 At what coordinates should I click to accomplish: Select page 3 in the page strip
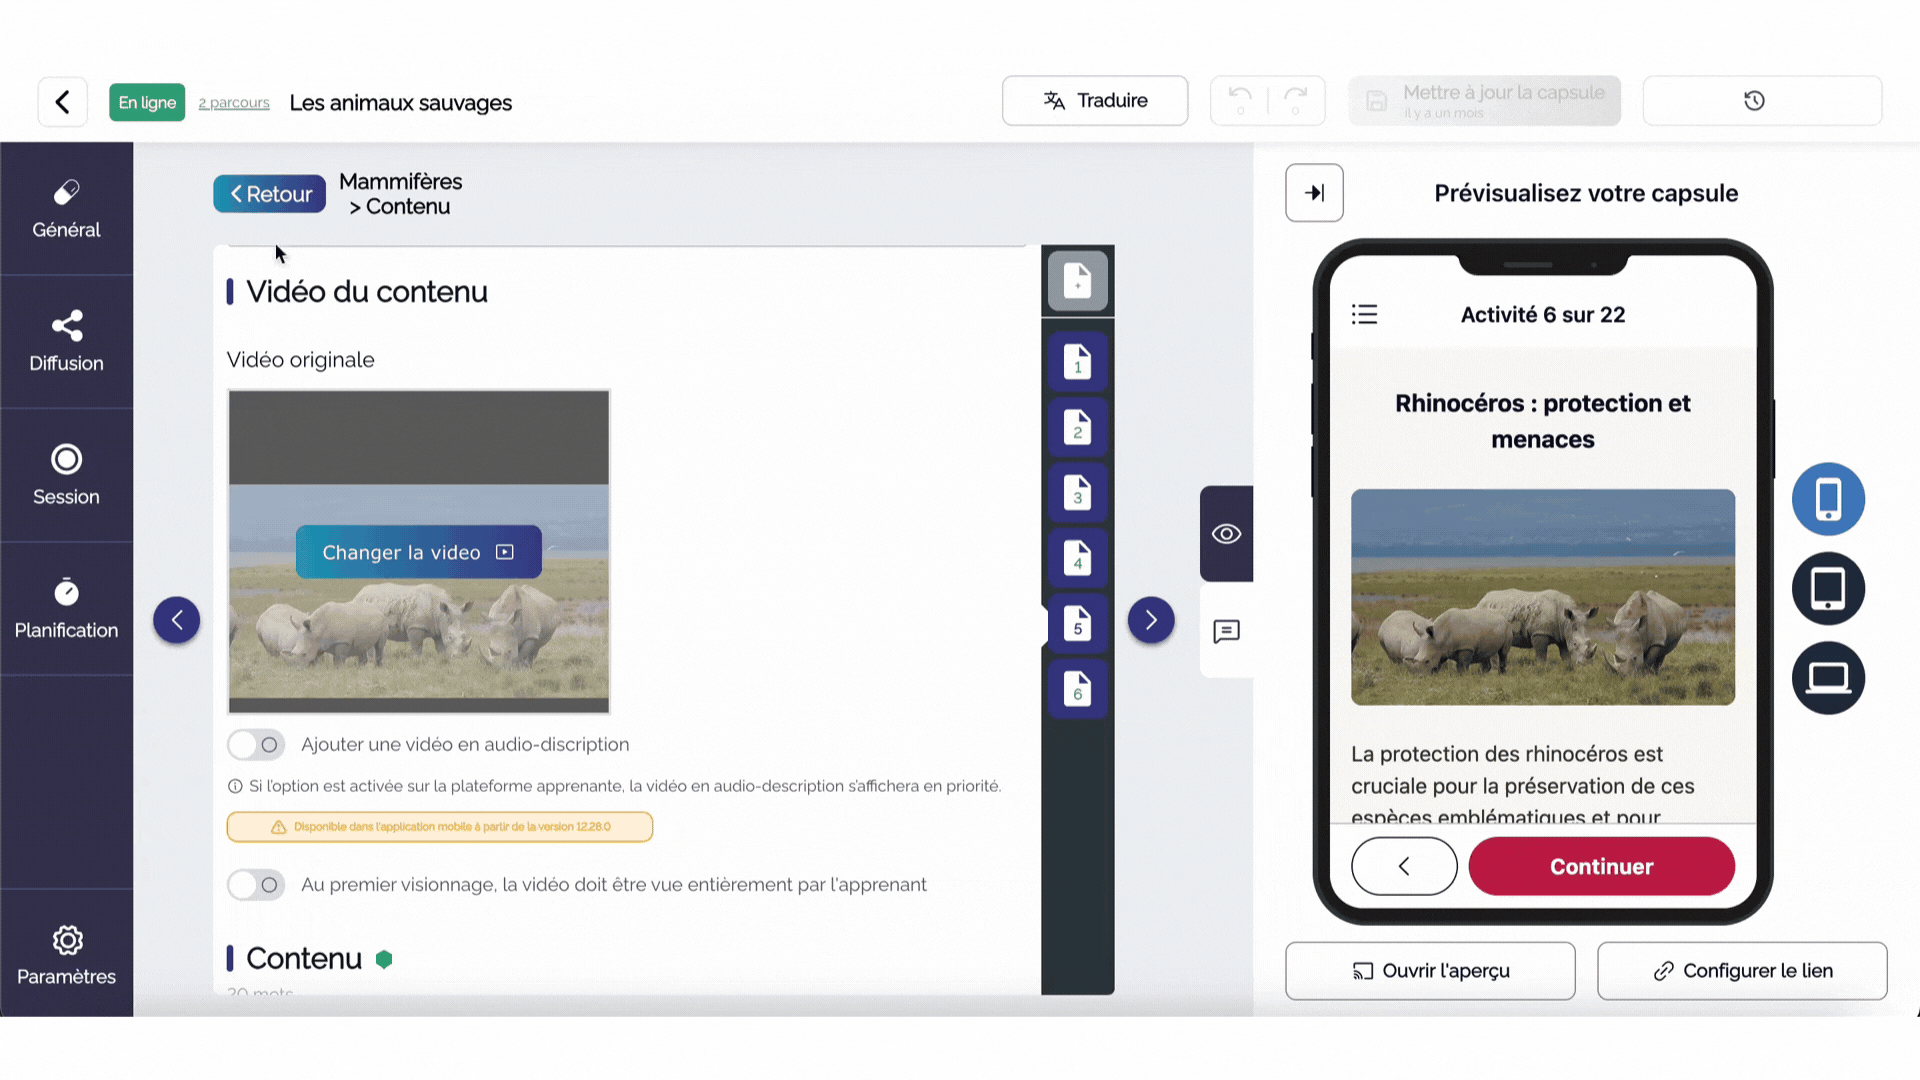click(1077, 493)
